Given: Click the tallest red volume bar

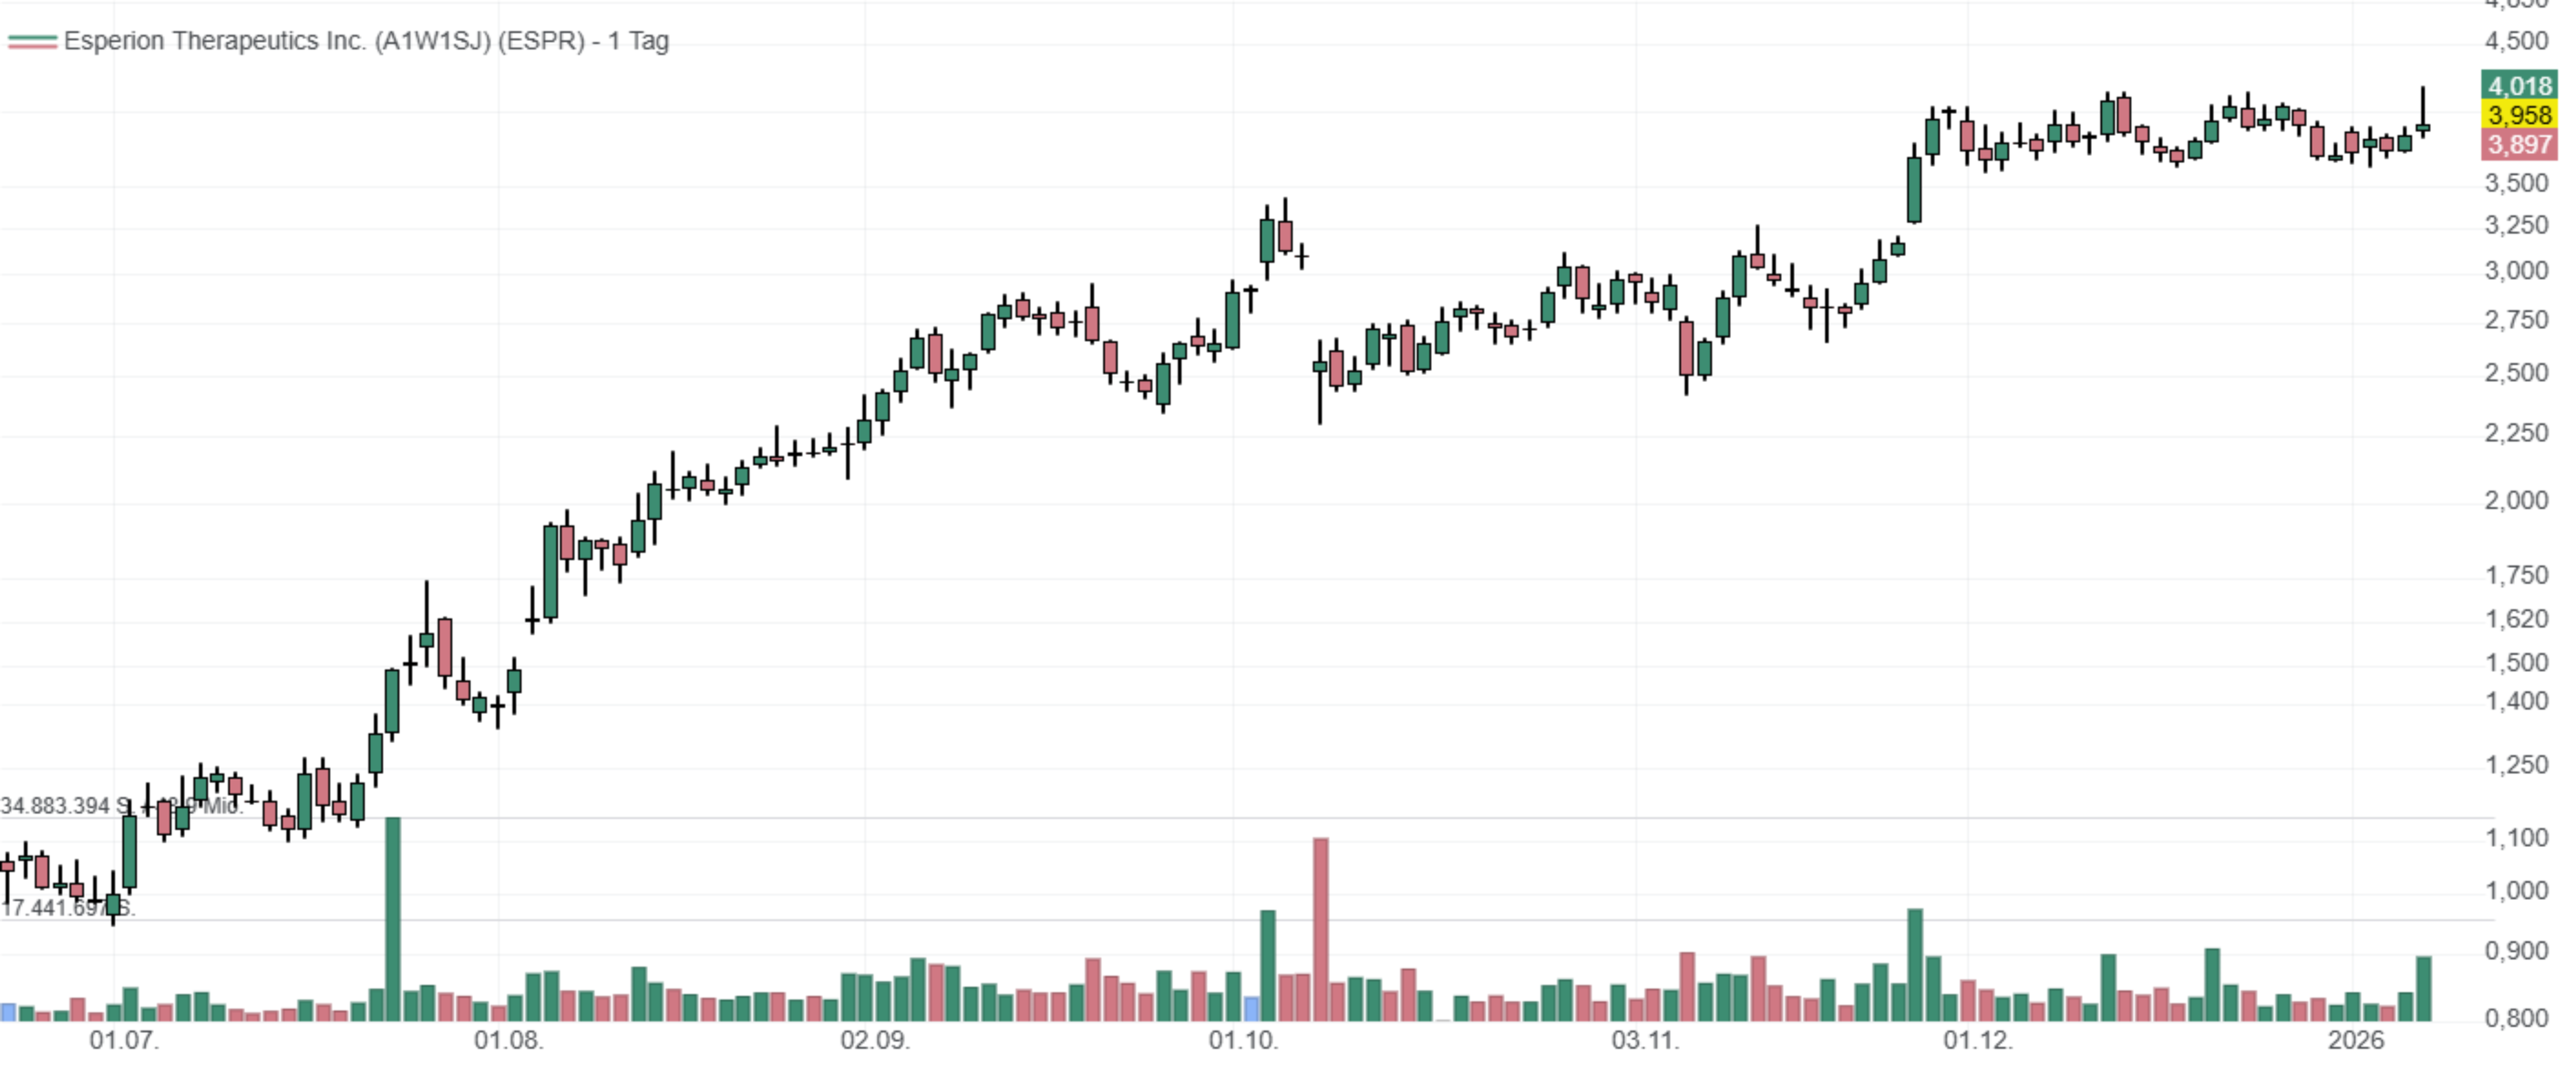Looking at the screenshot, I should pos(1321,928).
